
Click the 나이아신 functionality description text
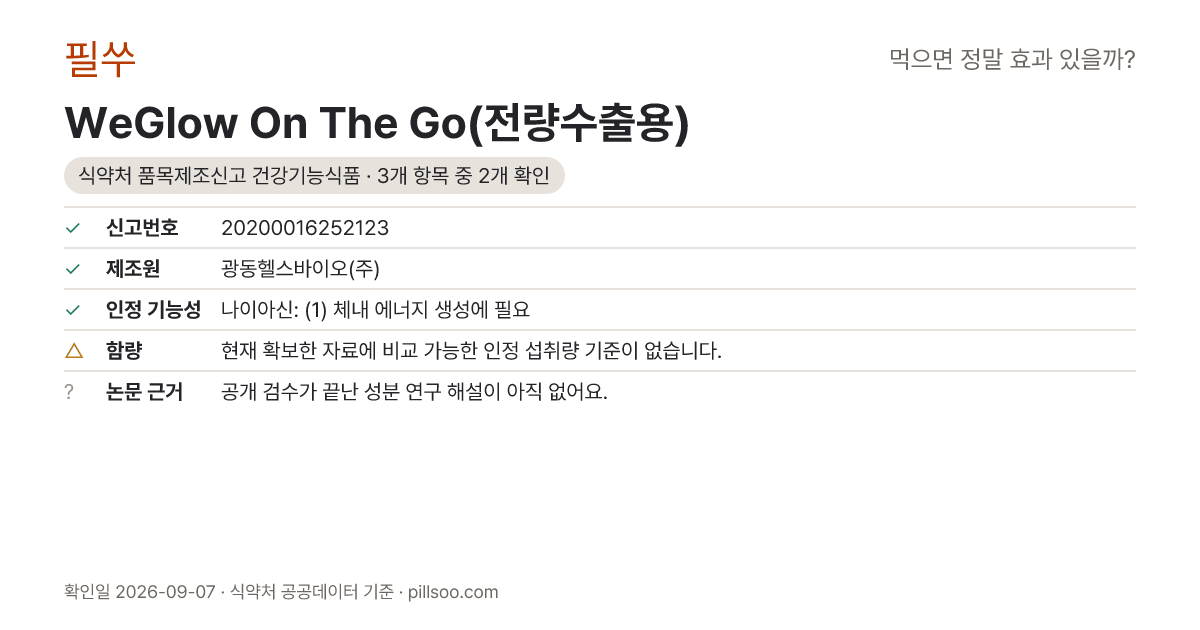coord(375,310)
